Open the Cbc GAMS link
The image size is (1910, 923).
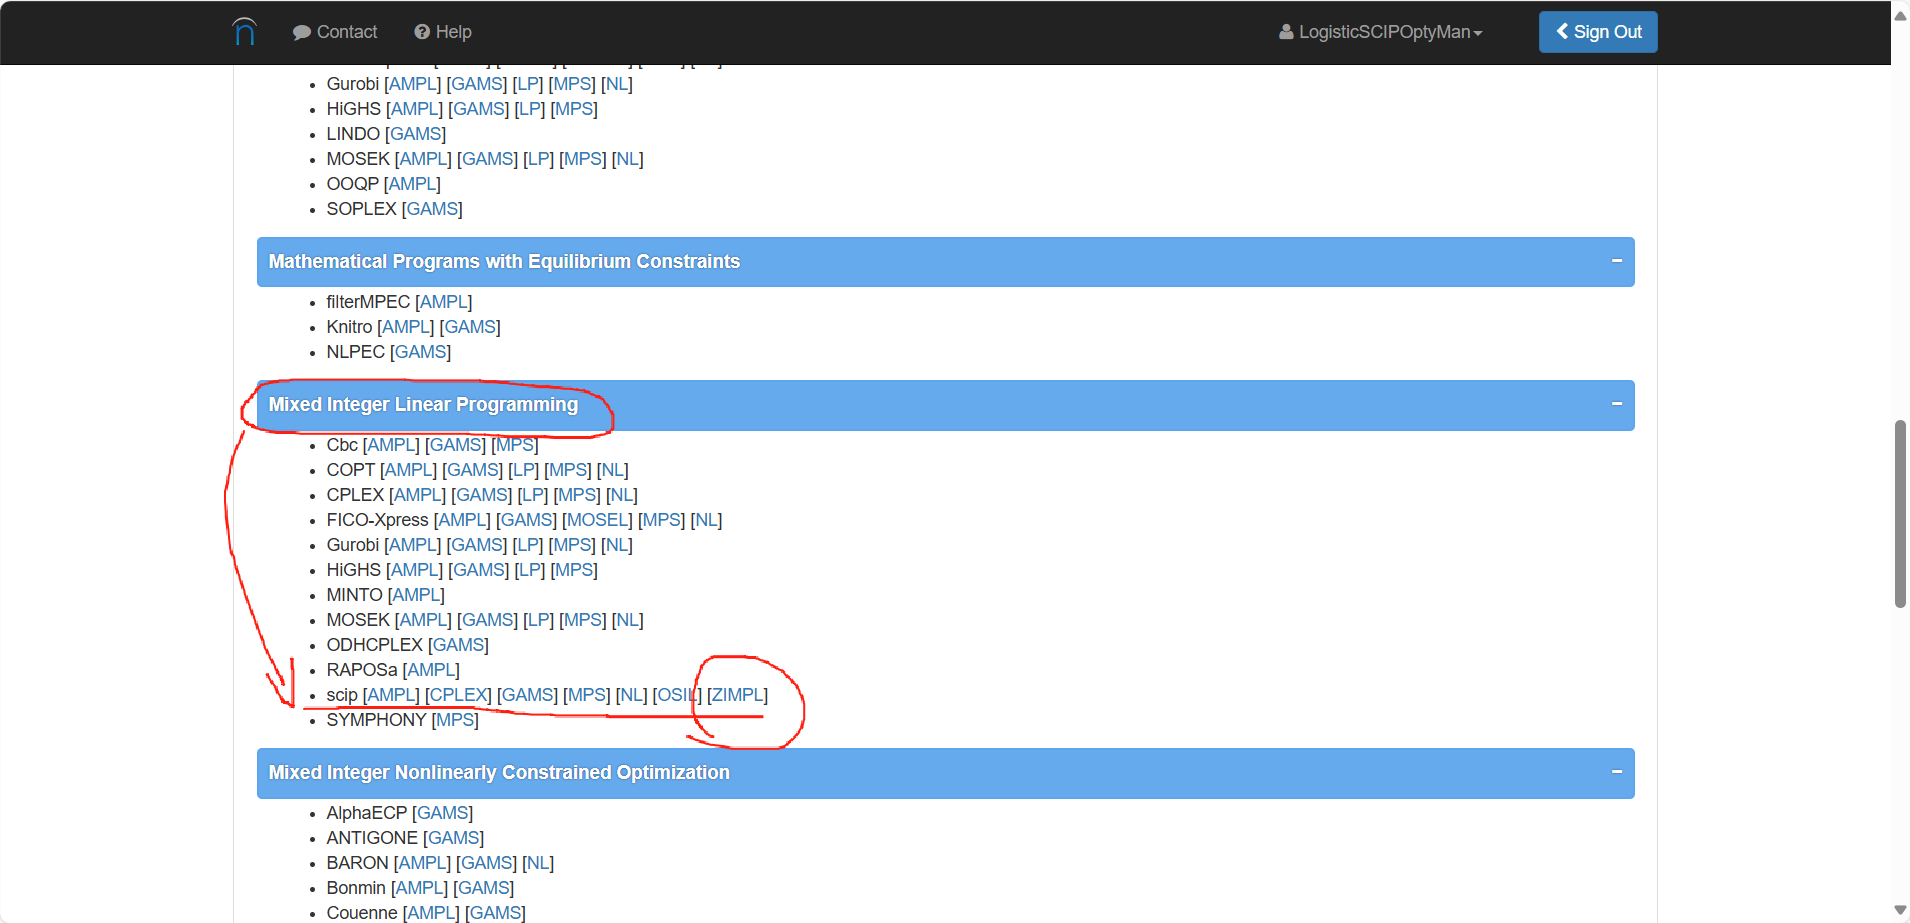(x=455, y=445)
